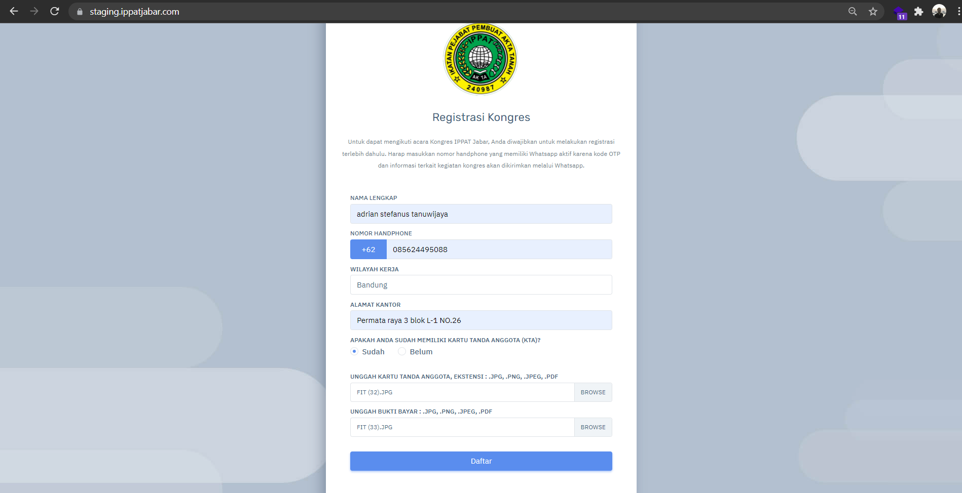This screenshot has height=493, width=962.
Task: Open the Extensions puzzle piece menu
Action: click(x=918, y=12)
